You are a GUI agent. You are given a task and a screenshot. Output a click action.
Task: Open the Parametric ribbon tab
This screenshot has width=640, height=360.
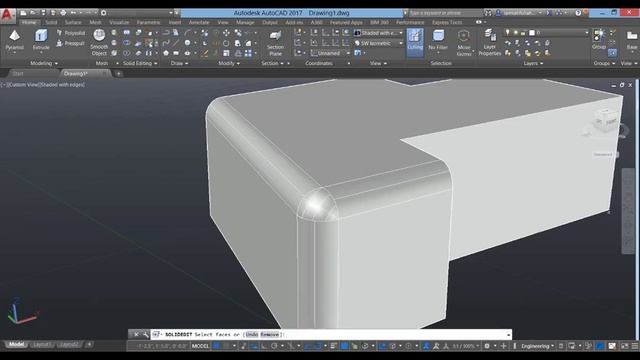click(148, 22)
